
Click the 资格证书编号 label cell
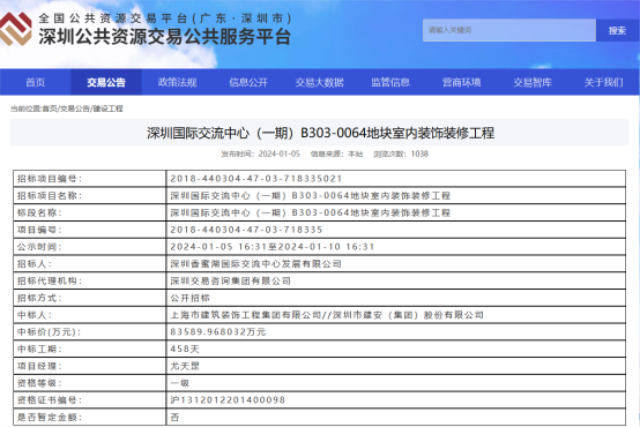tap(90, 400)
